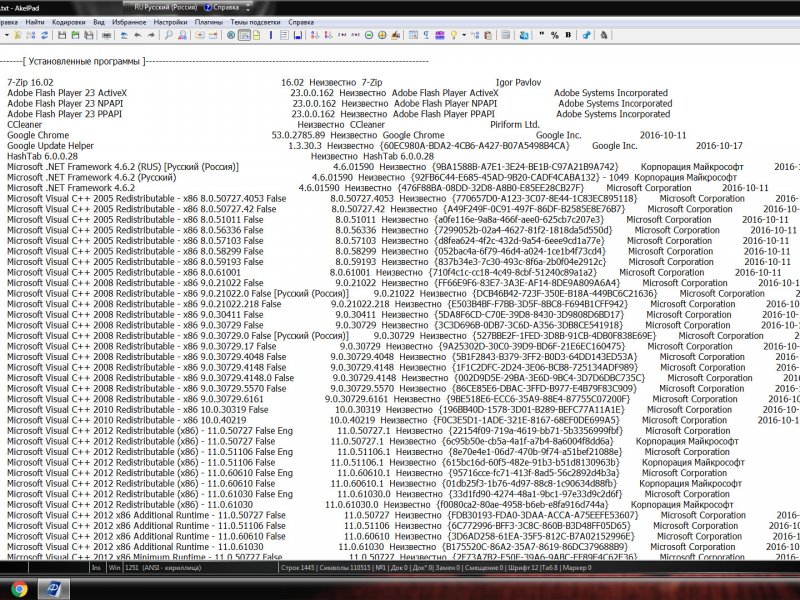This screenshot has height=600, width=800.
Task: Click the 'Установленные программы' section header
Action: coord(84,61)
